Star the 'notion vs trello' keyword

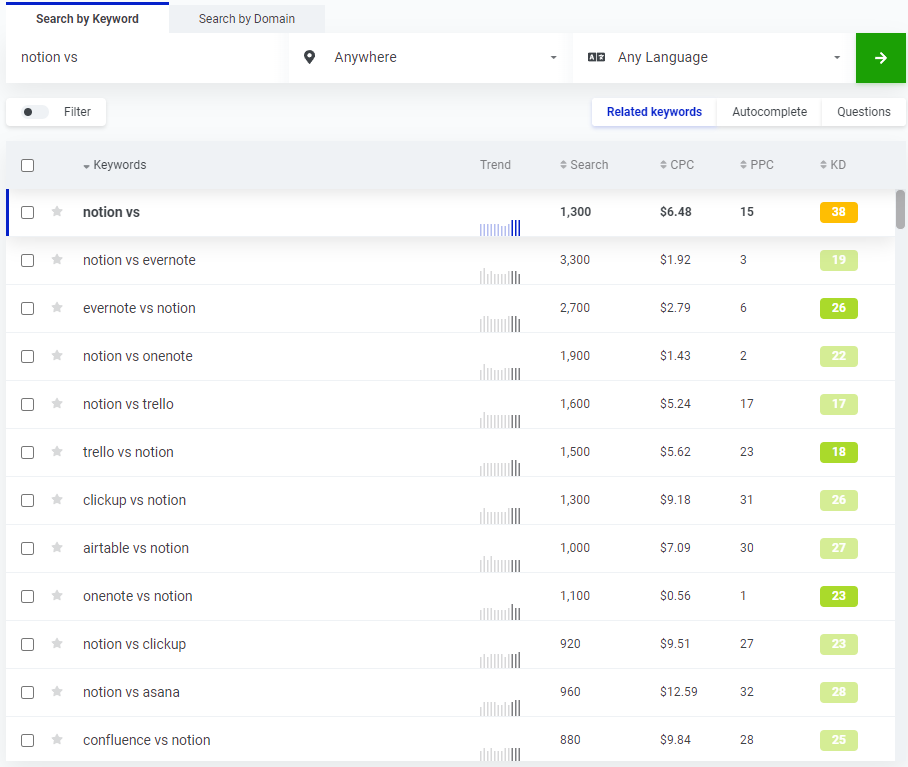coord(57,404)
